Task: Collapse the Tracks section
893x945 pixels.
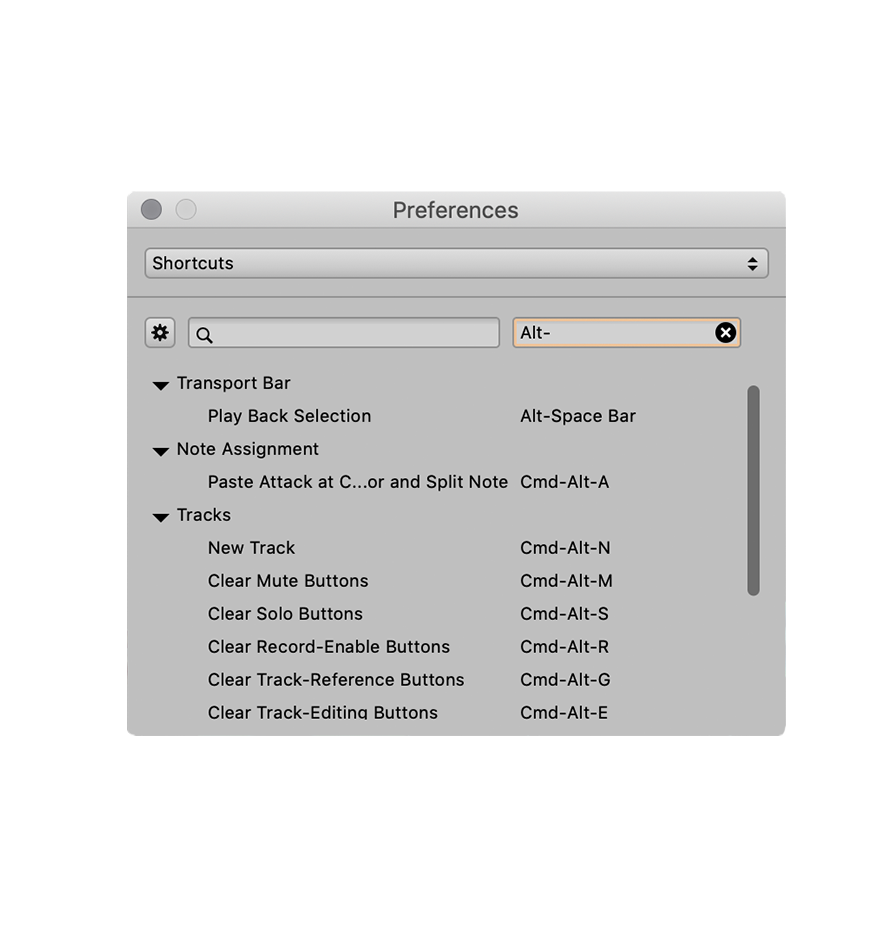Action: (160, 517)
